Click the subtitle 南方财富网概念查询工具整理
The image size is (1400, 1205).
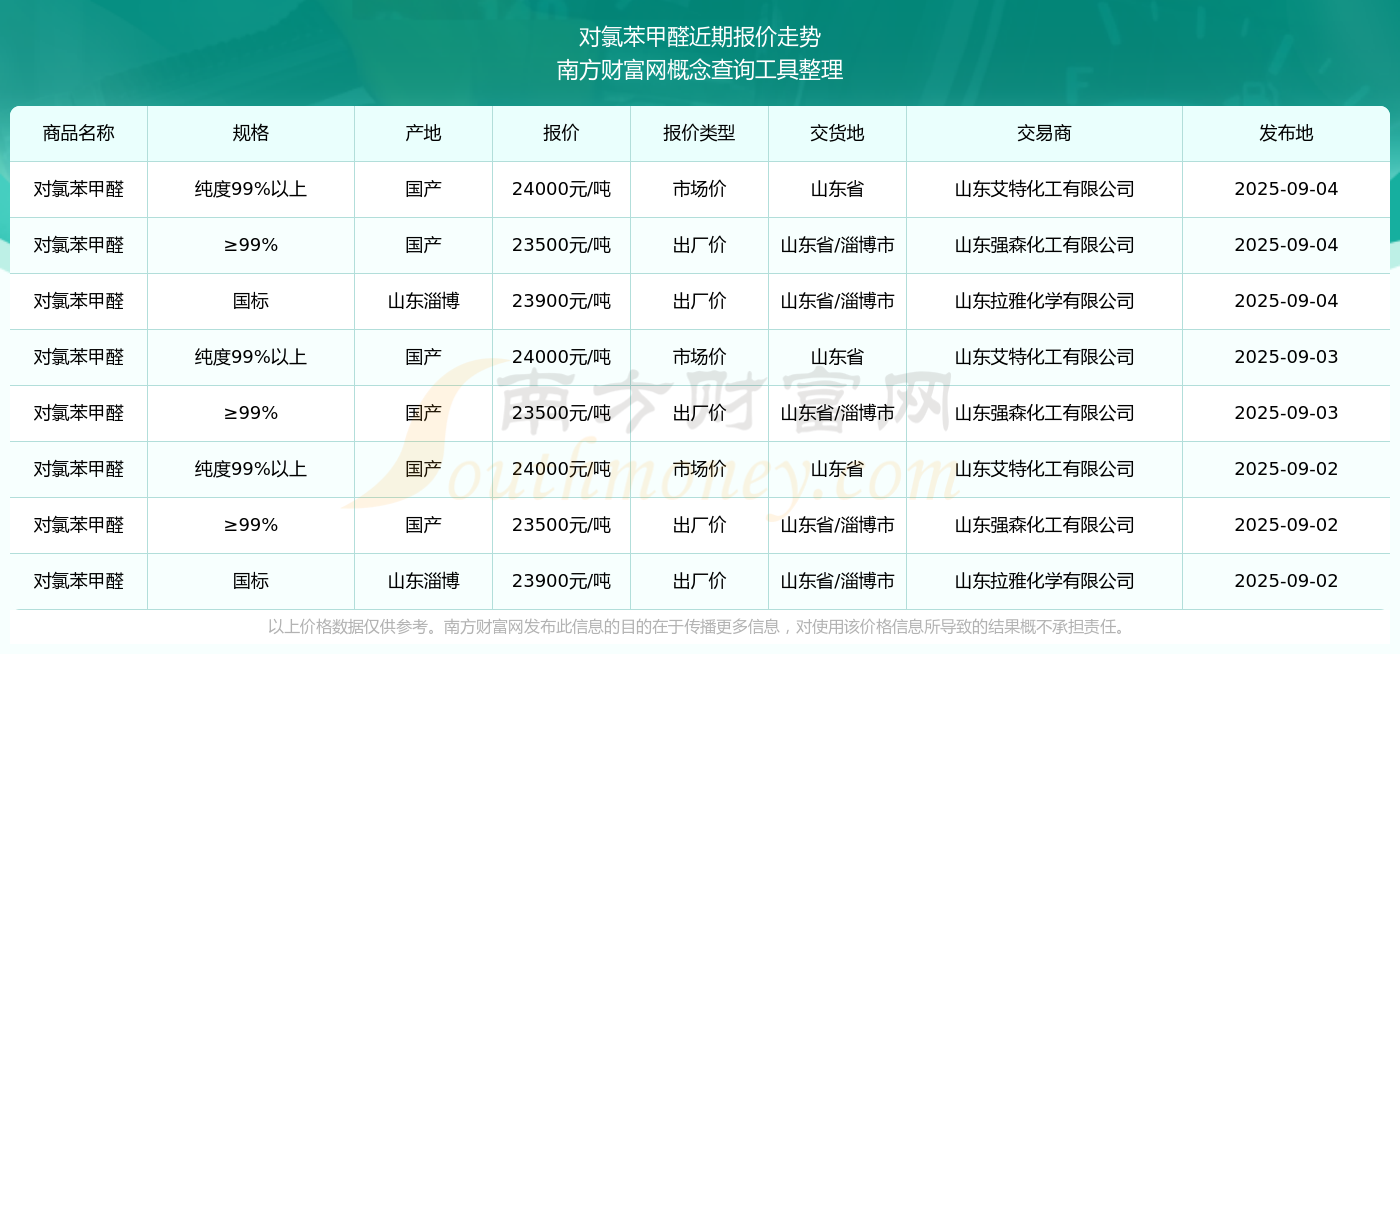700,70
